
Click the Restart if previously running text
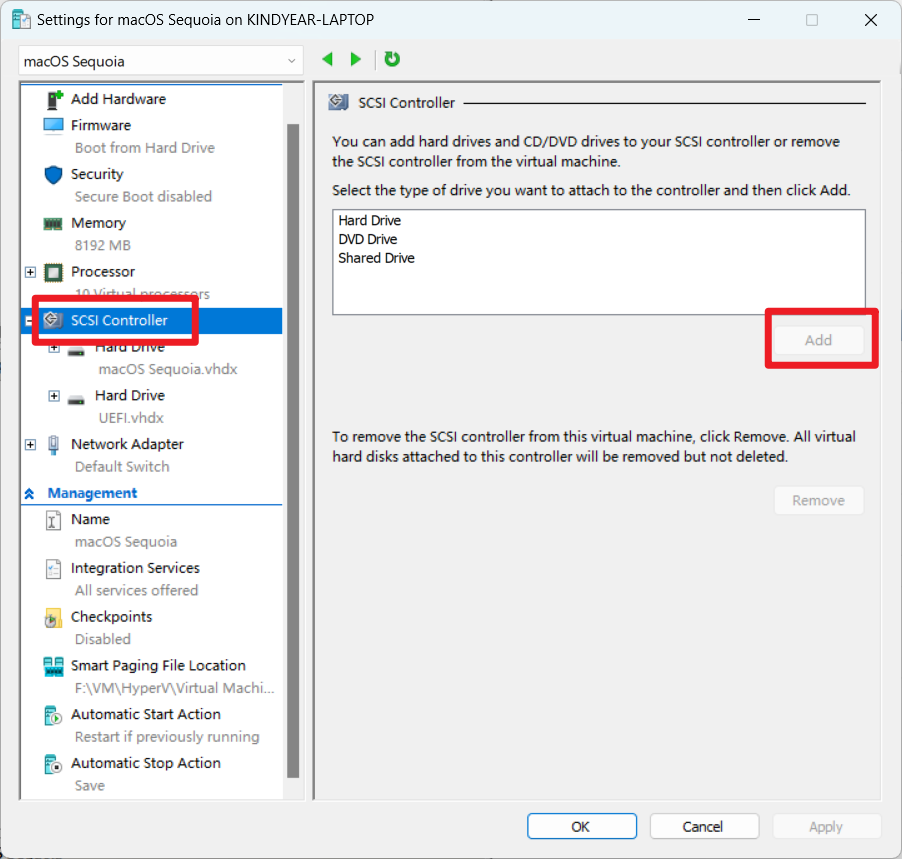167,737
